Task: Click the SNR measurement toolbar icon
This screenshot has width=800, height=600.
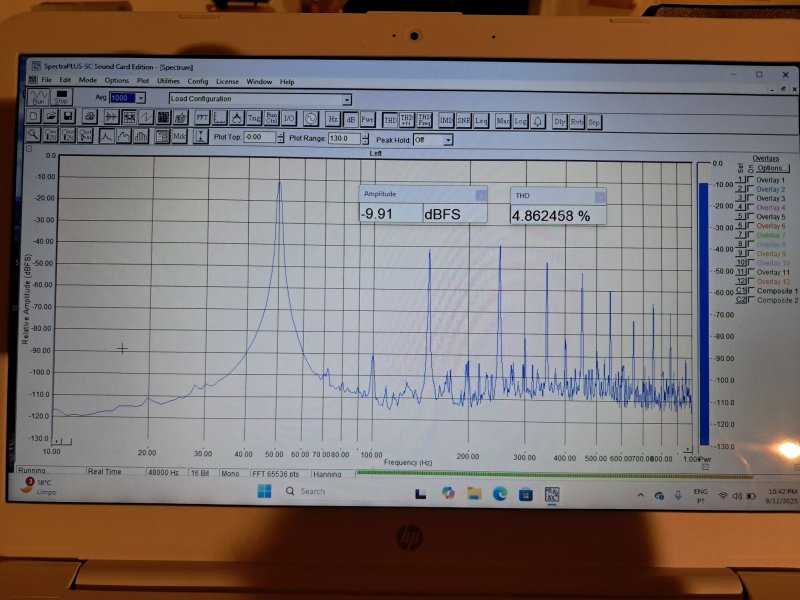Action: point(463,120)
